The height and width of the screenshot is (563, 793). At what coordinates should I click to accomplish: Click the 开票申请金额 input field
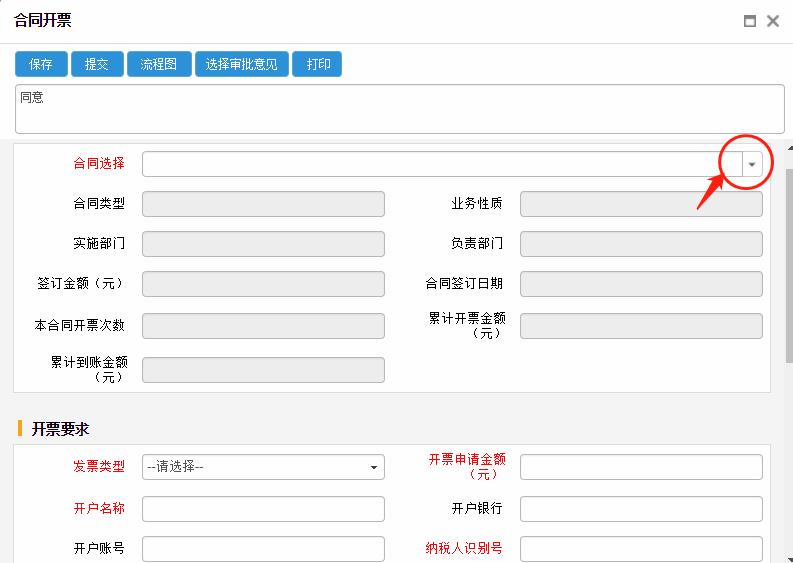click(641, 467)
